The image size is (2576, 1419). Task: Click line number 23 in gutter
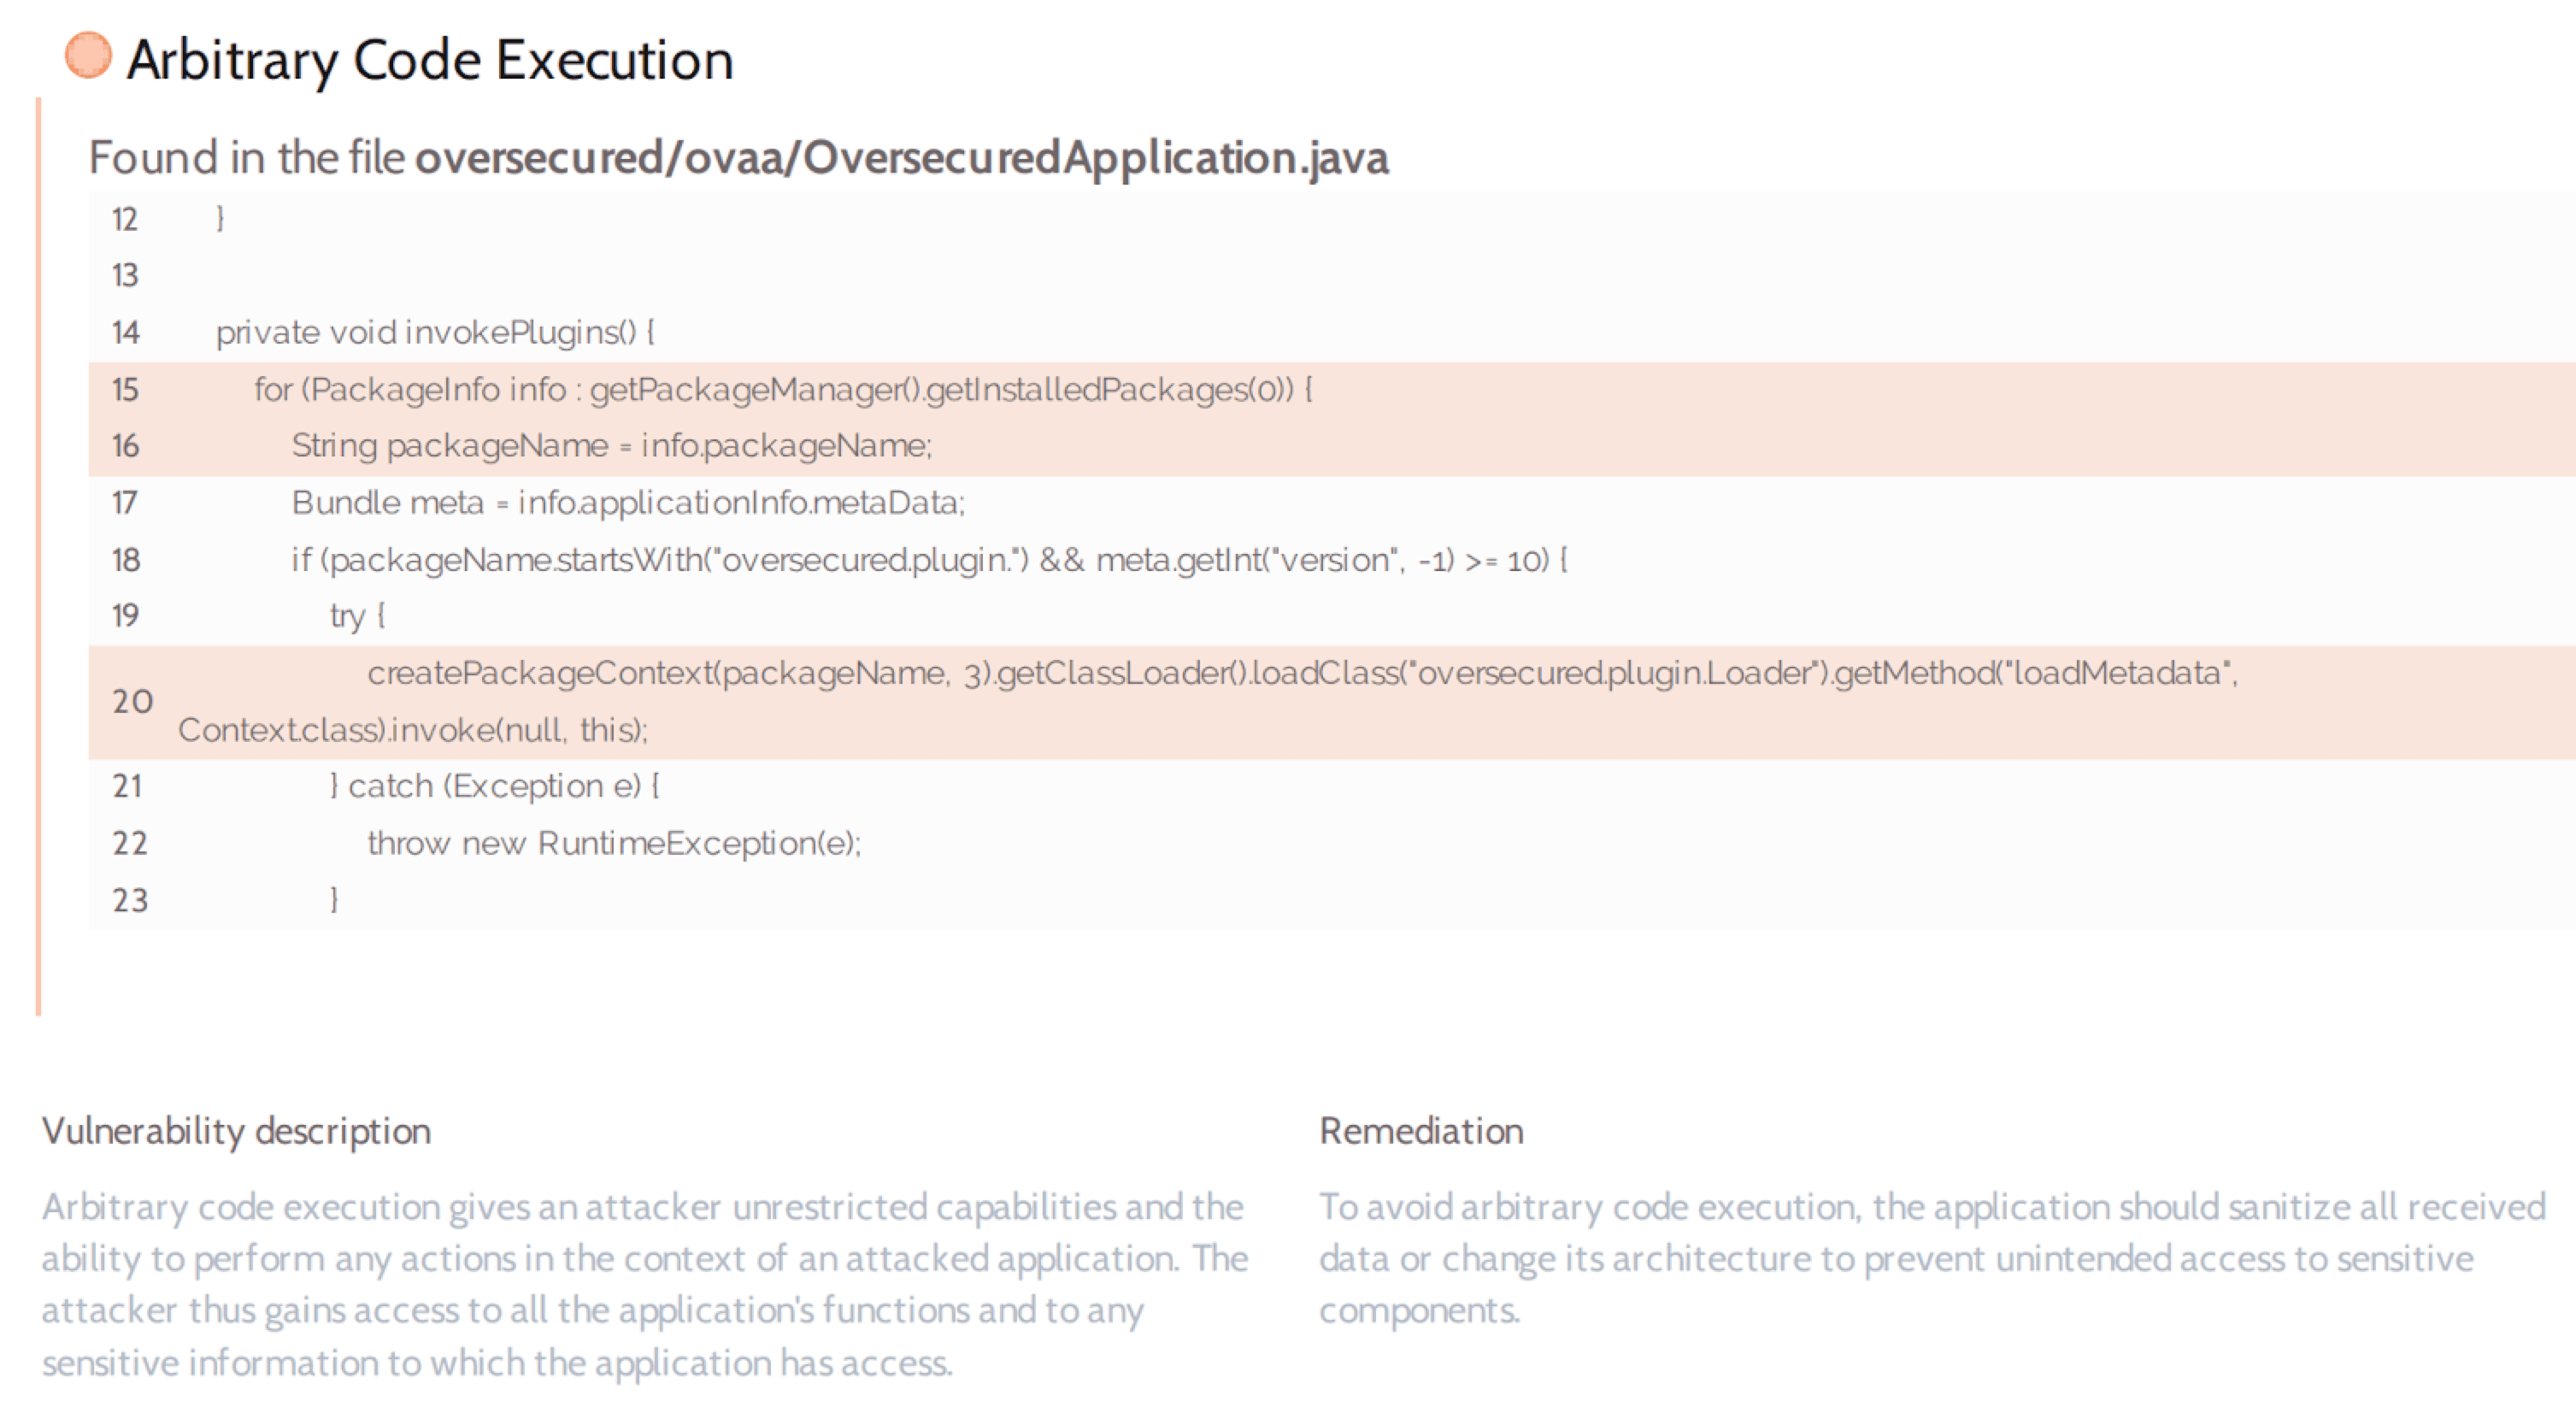point(130,900)
